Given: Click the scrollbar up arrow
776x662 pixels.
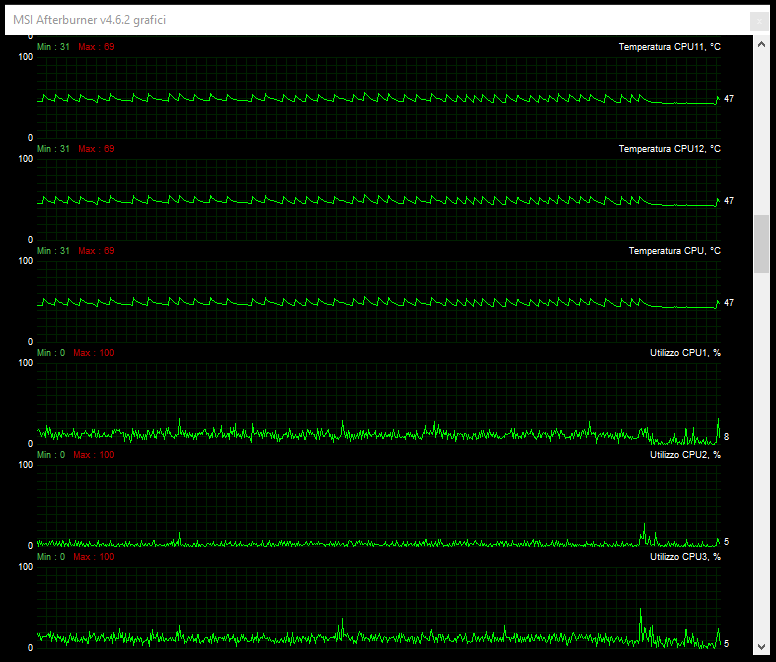Looking at the screenshot, I should pos(762,43).
